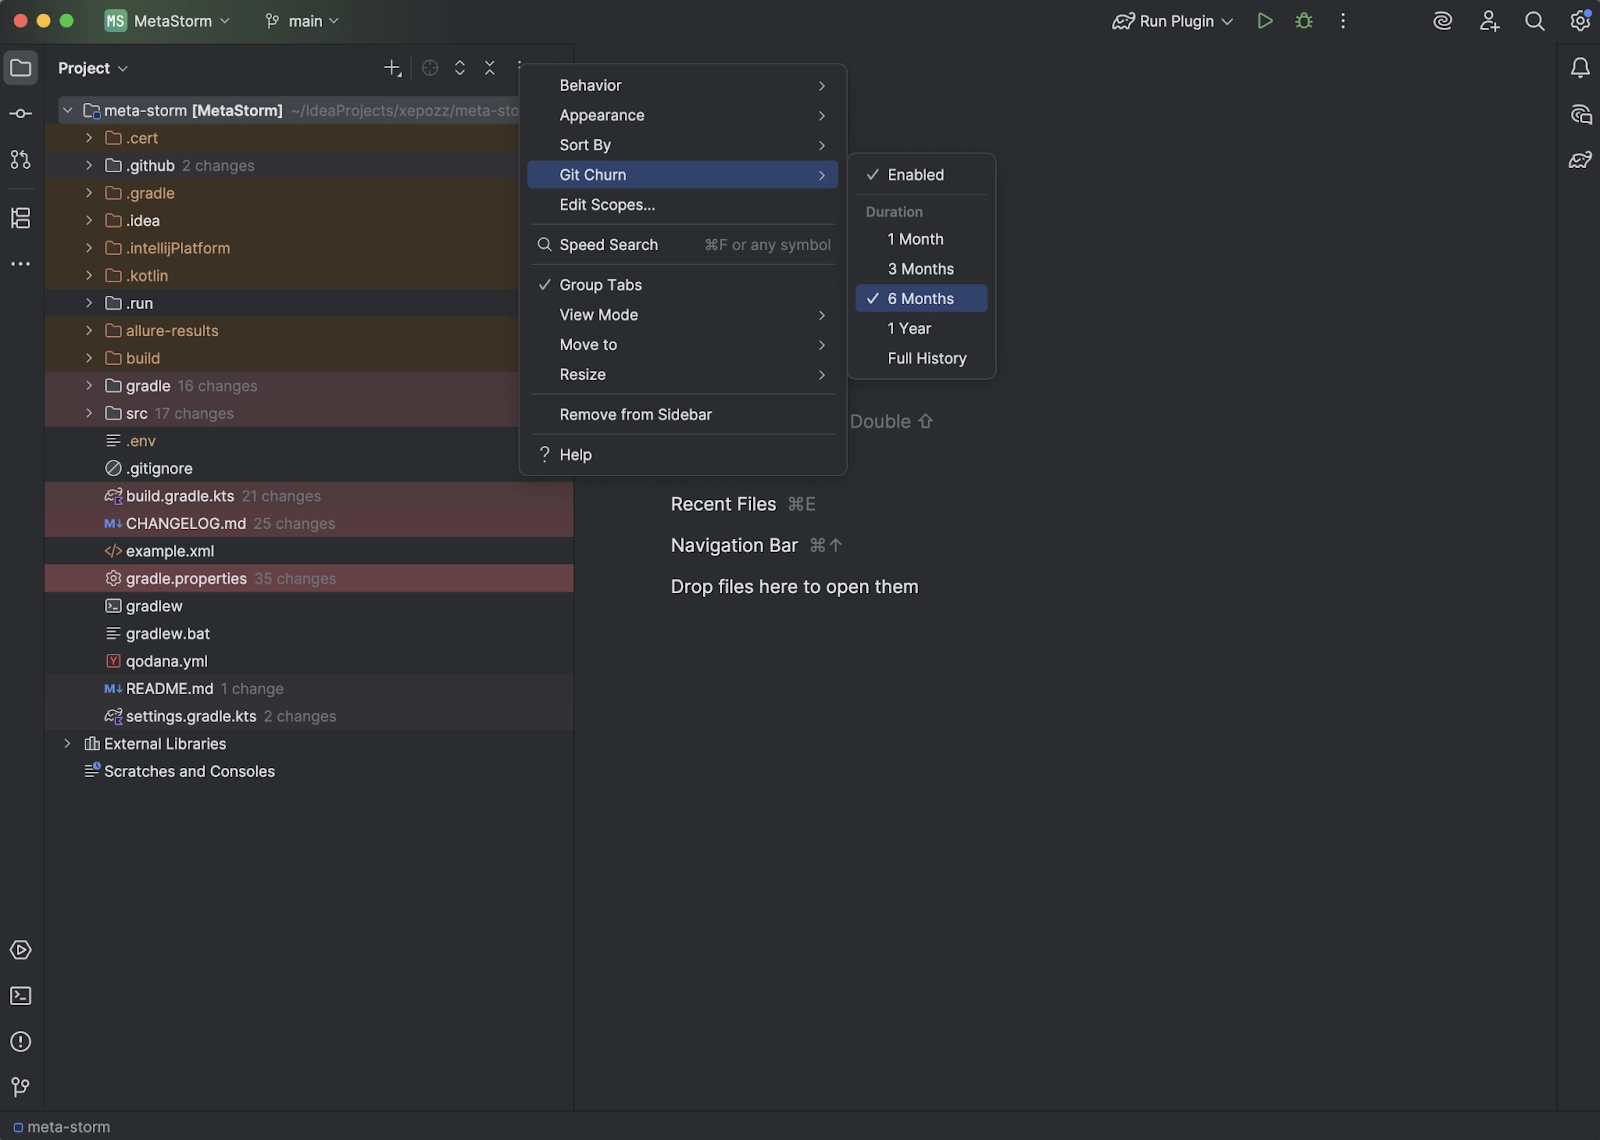Open the Notifications bell icon
The height and width of the screenshot is (1140, 1600).
pyautogui.click(x=1579, y=67)
